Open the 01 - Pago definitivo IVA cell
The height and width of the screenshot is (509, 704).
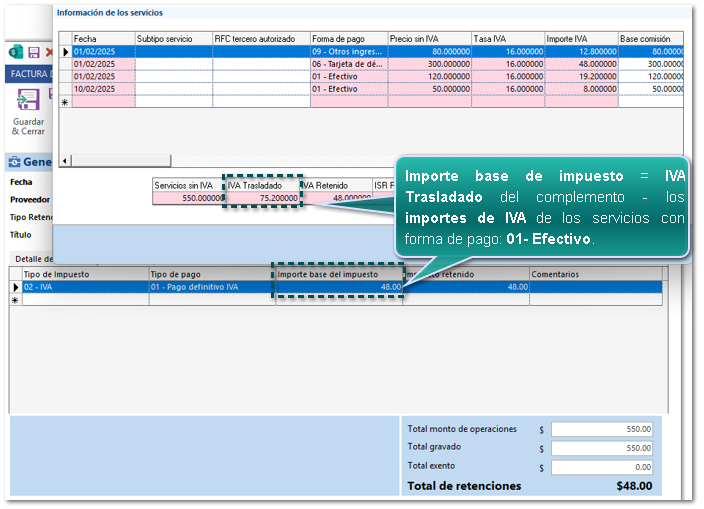coord(211,287)
